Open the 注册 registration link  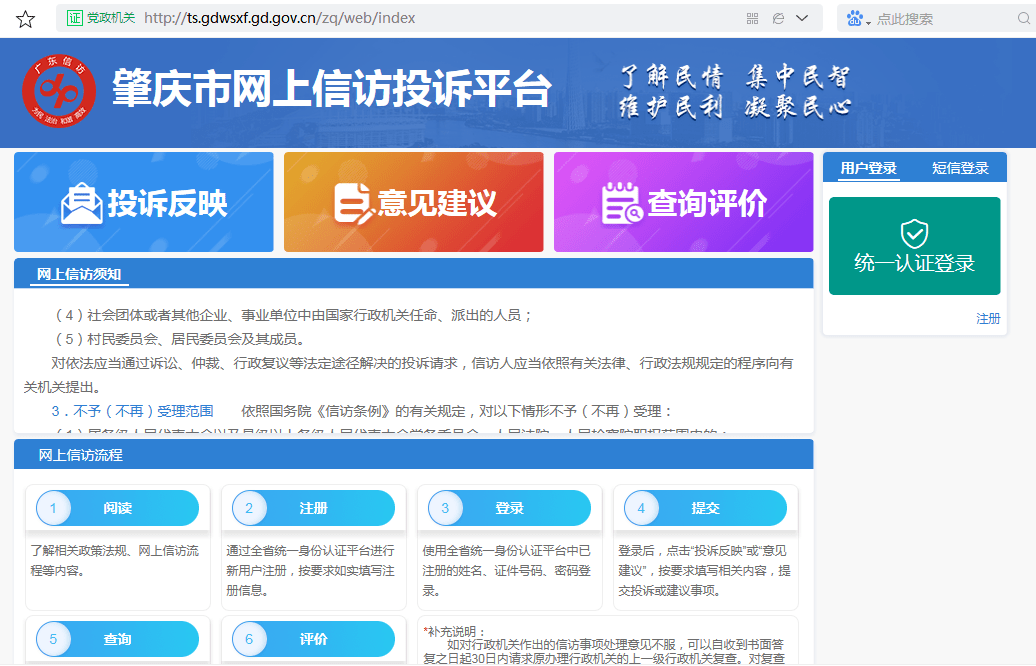pyautogui.click(x=987, y=317)
